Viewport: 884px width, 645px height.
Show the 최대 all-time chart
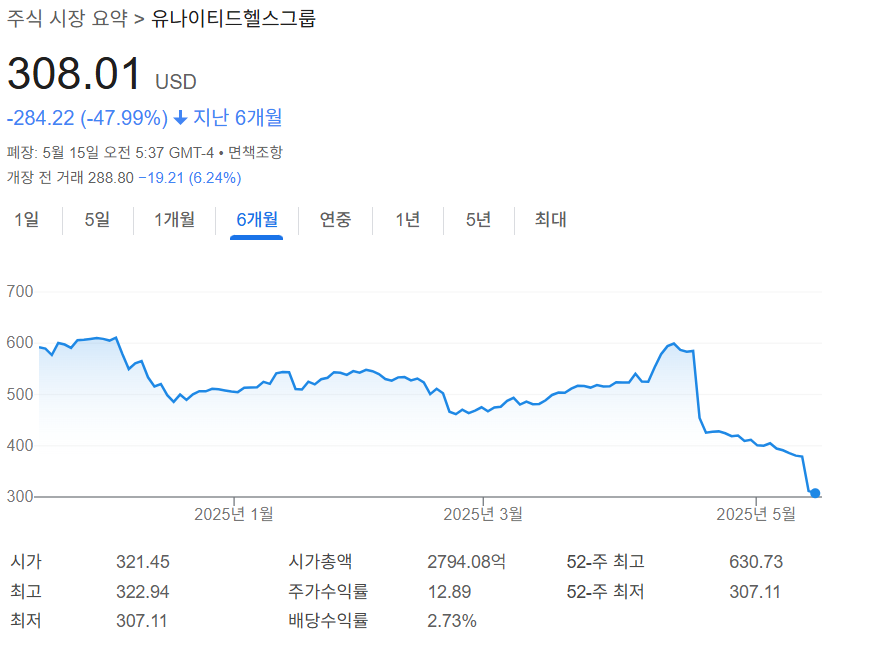coord(548,220)
